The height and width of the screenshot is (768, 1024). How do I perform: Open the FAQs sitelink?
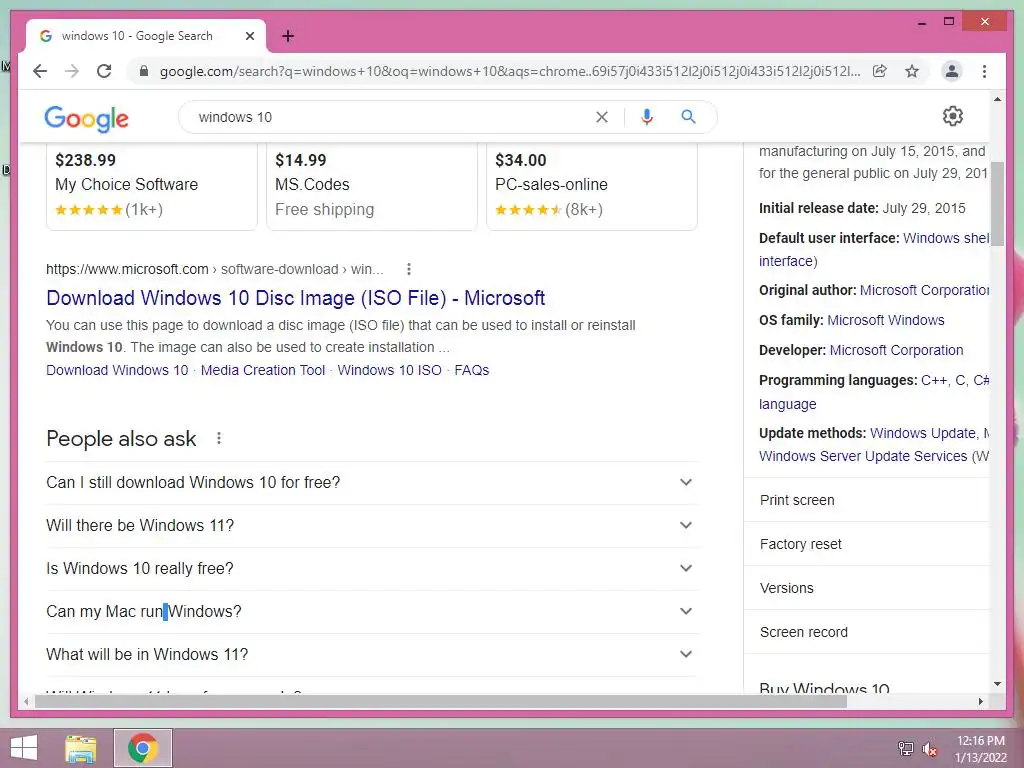(x=472, y=370)
